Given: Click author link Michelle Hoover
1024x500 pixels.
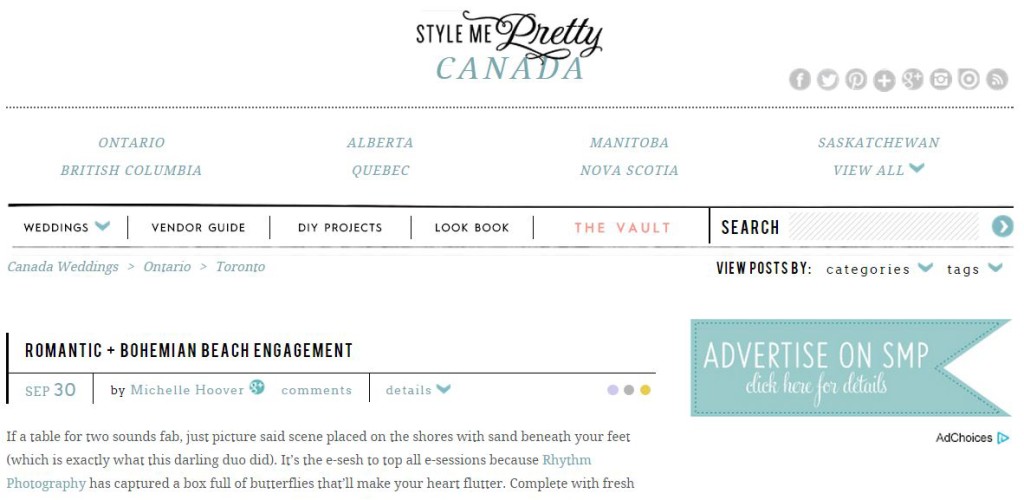Looking at the screenshot, I should point(187,390).
